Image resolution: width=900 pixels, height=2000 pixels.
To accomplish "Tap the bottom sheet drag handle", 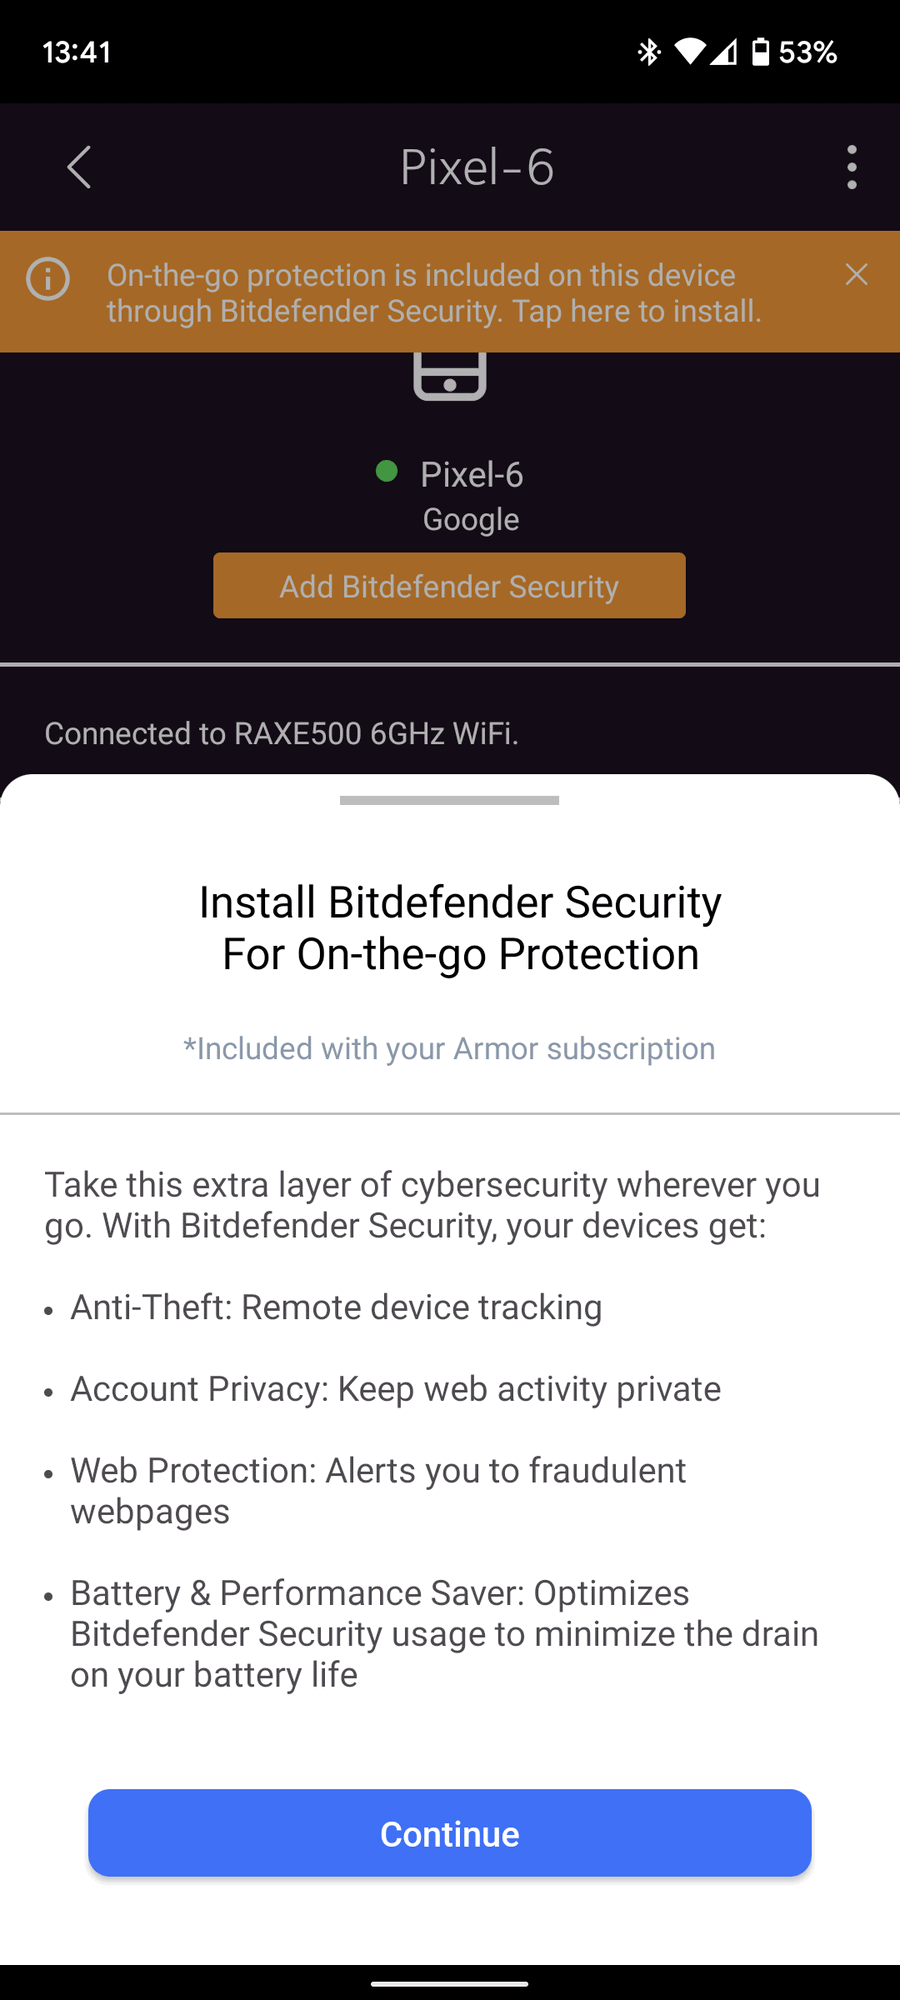I will [450, 800].
